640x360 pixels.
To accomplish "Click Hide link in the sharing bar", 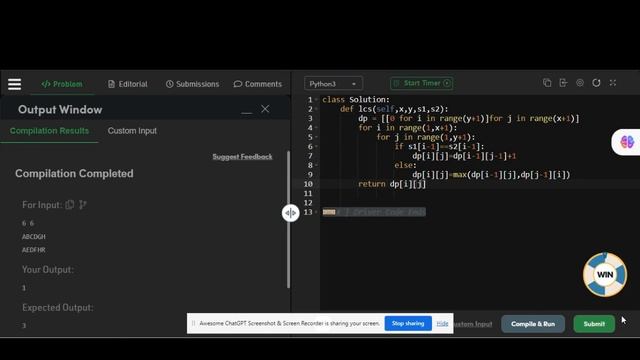I will tap(442, 324).
